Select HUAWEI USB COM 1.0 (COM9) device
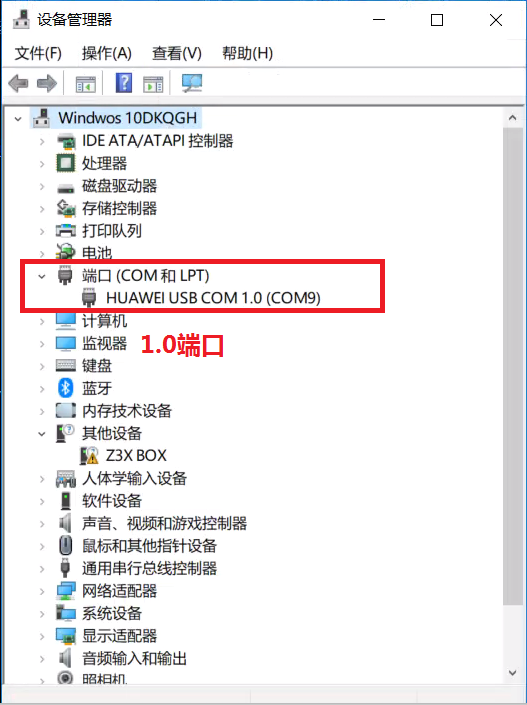 (213, 298)
